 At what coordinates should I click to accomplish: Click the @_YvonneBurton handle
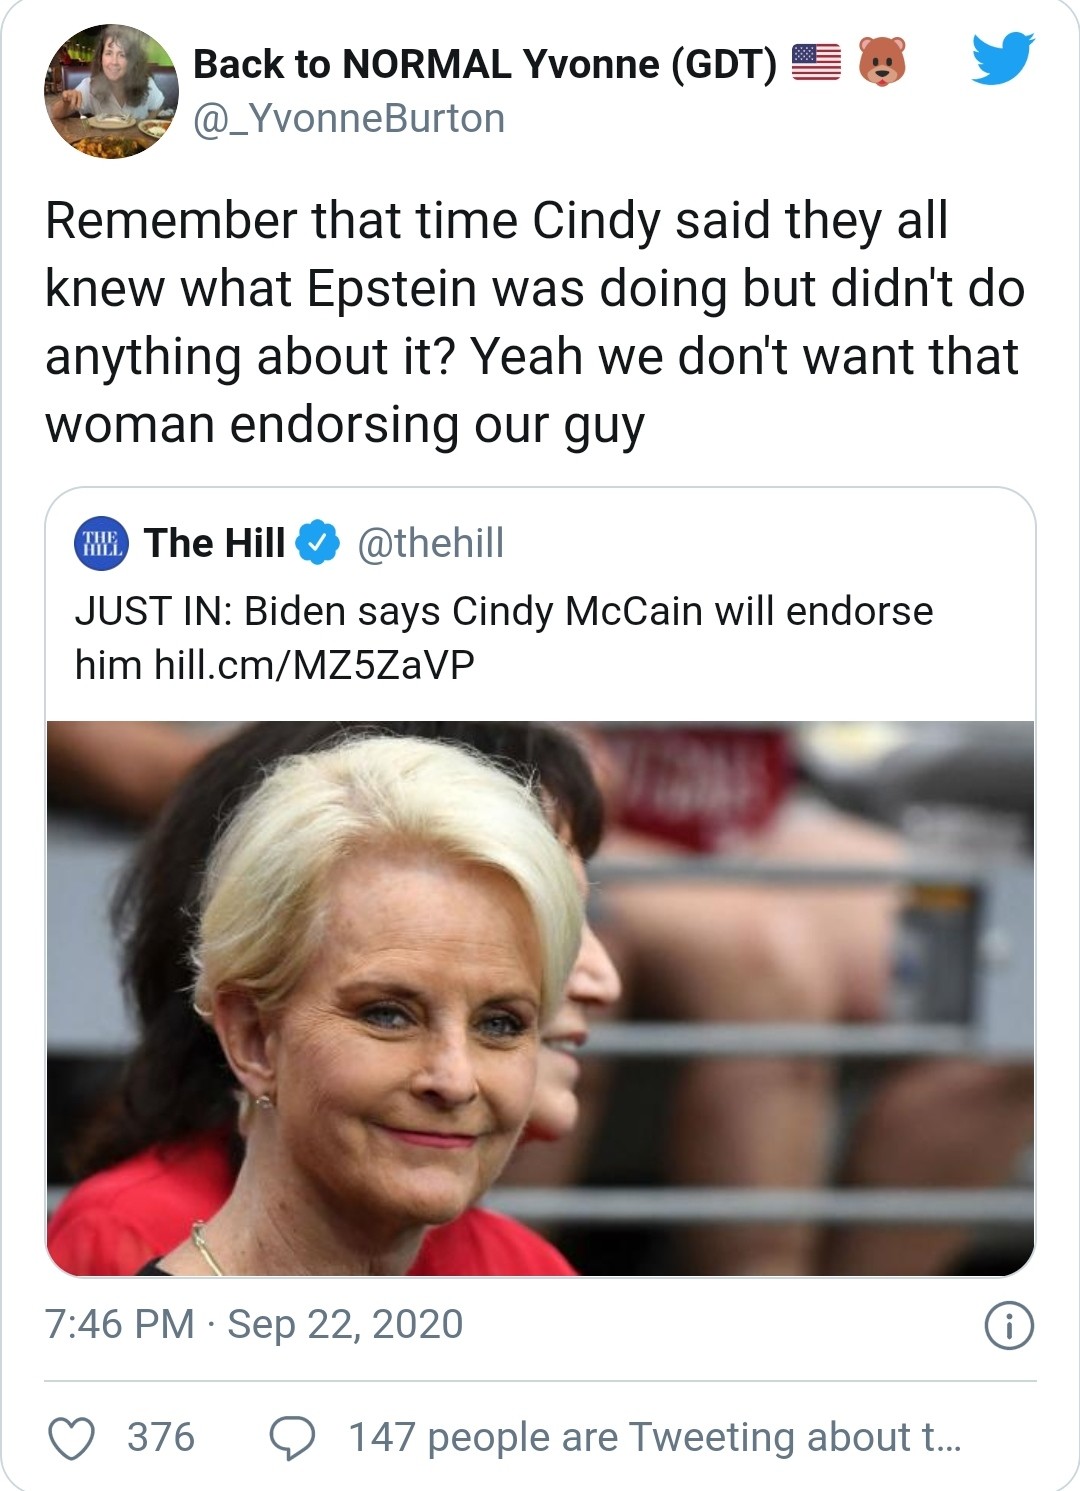coord(349,119)
